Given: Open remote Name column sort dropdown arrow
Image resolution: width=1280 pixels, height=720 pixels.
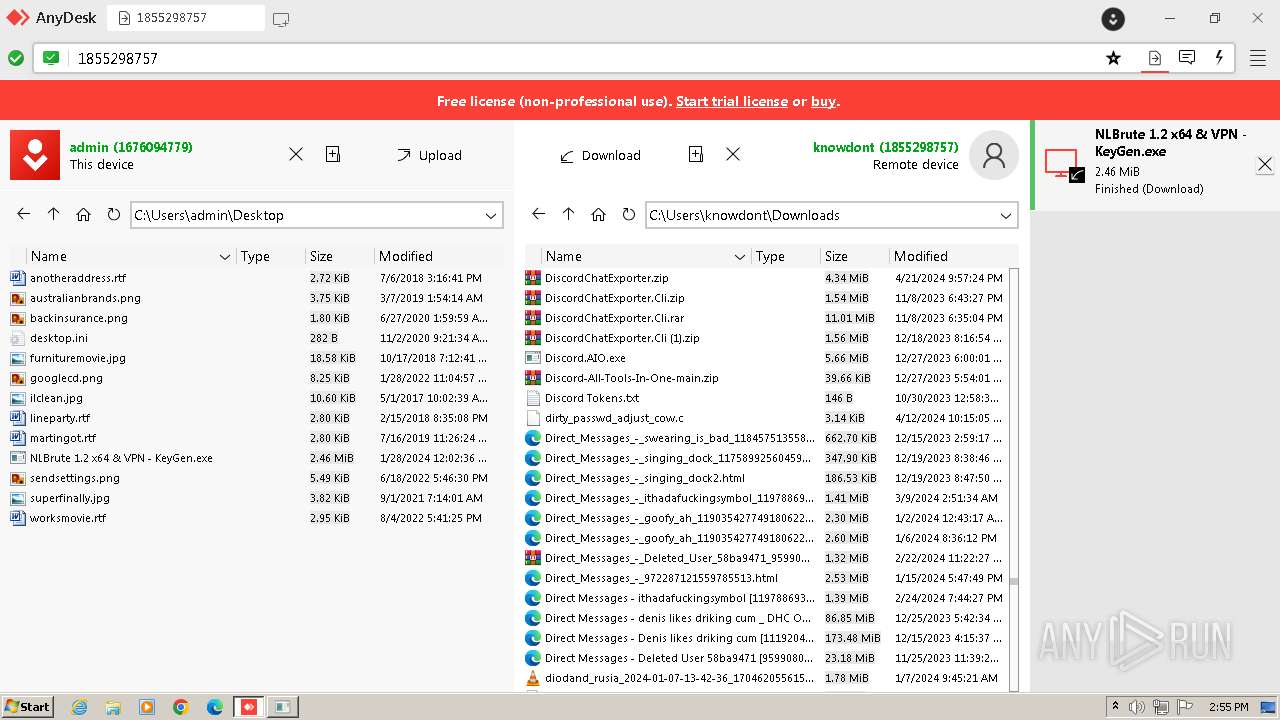Looking at the screenshot, I should (740, 257).
